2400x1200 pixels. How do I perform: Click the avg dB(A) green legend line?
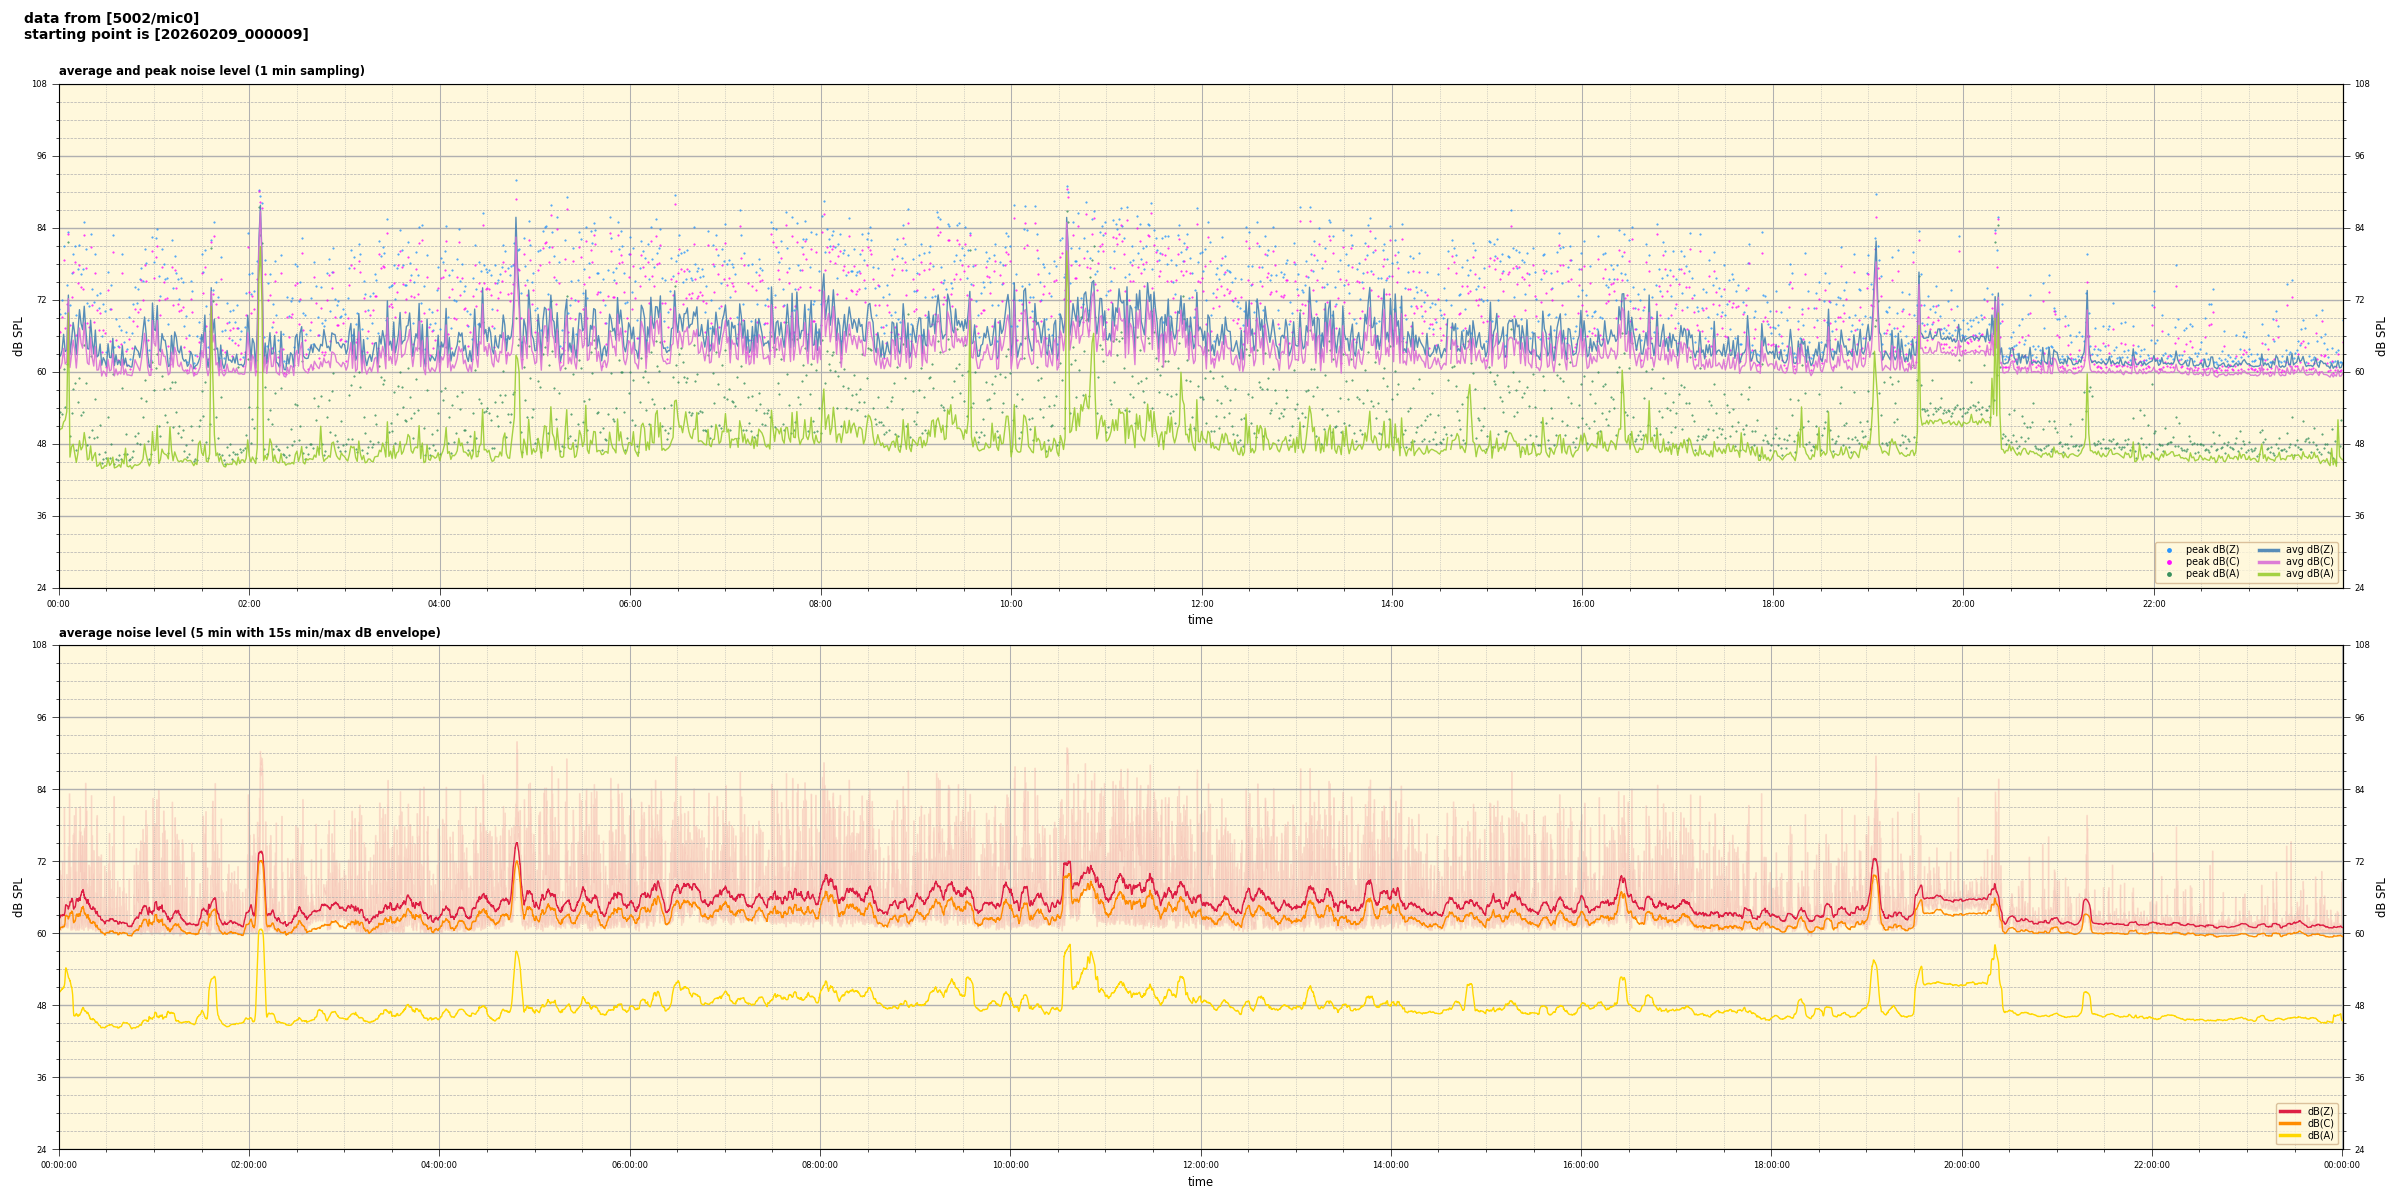(x=2268, y=574)
